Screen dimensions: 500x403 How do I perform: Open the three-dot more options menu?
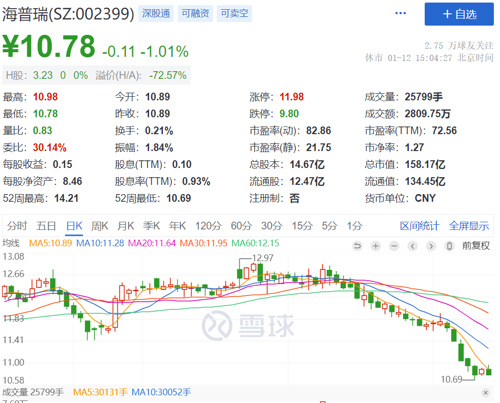(x=400, y=13)
